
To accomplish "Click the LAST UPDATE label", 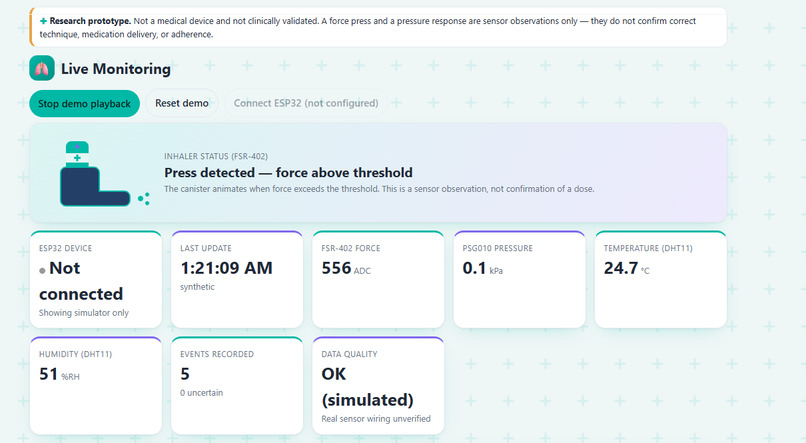I will point(206,248).
